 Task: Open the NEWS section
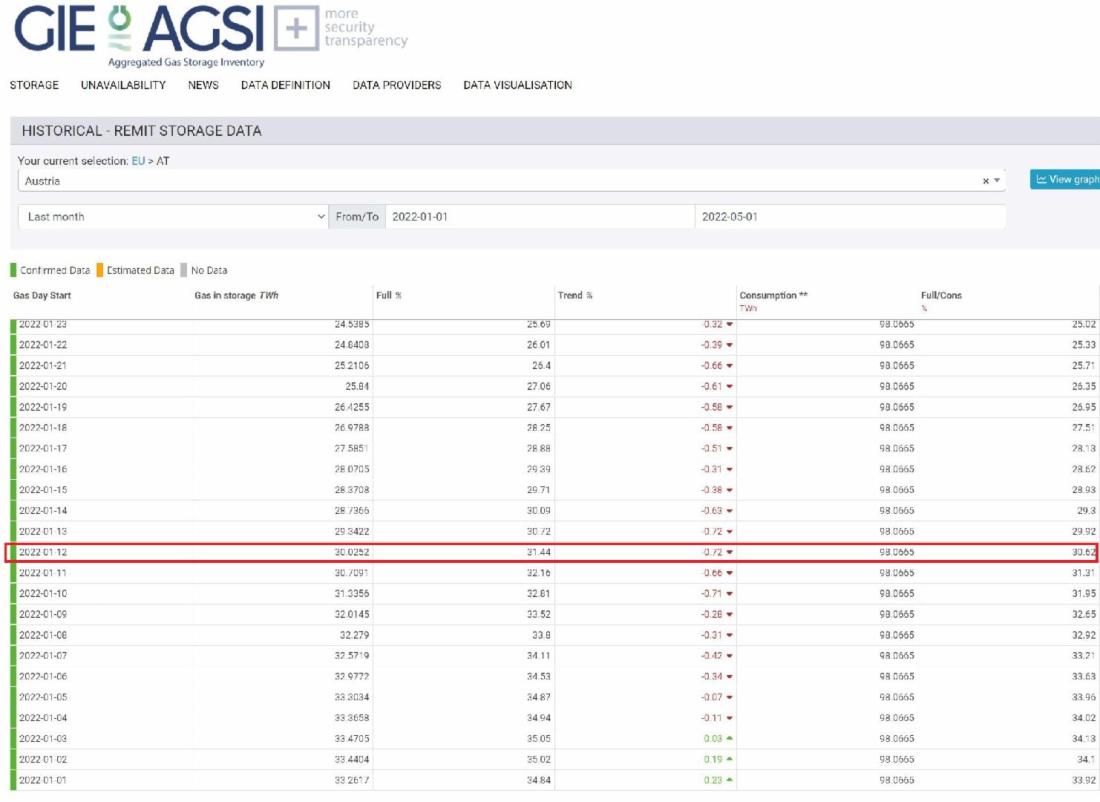(x=203, y=85)
